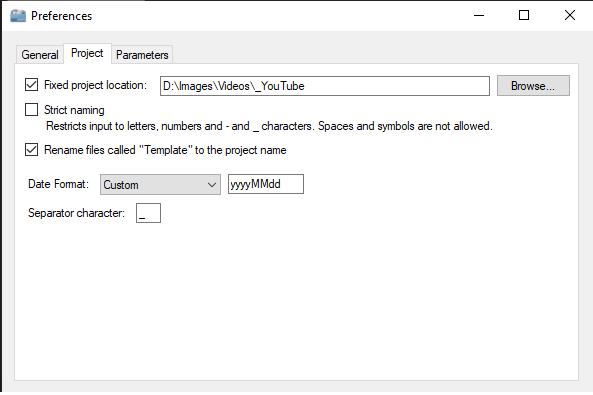593x395 pixels.
Task: Uncheck the Fixed project location checkbox
Action: 31,85
